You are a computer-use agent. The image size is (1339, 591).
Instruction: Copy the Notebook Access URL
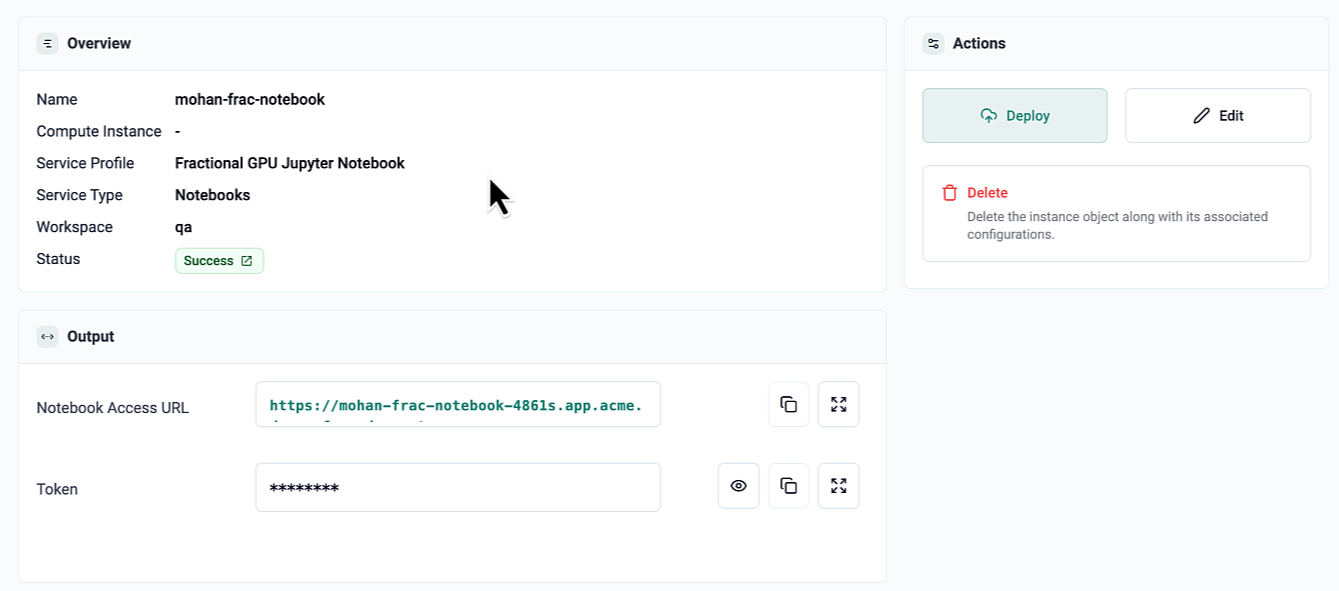point(788,404)
